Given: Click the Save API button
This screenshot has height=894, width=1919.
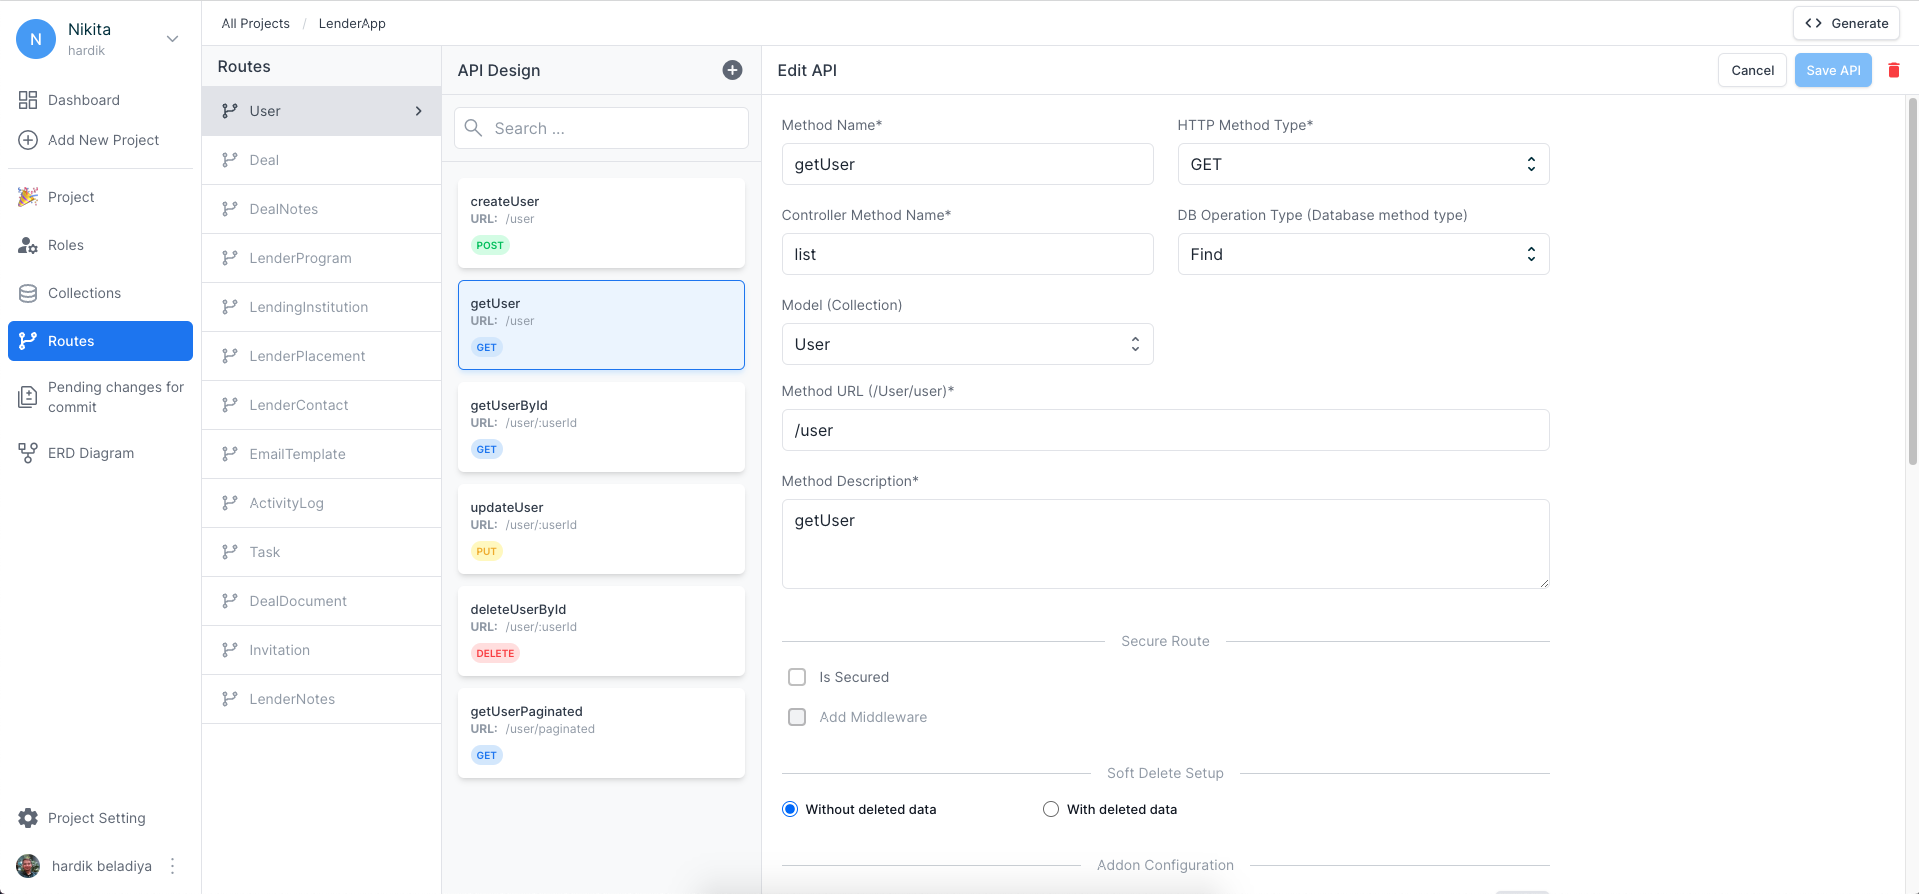Looking at the screenshot, I should click(1832, 70).
